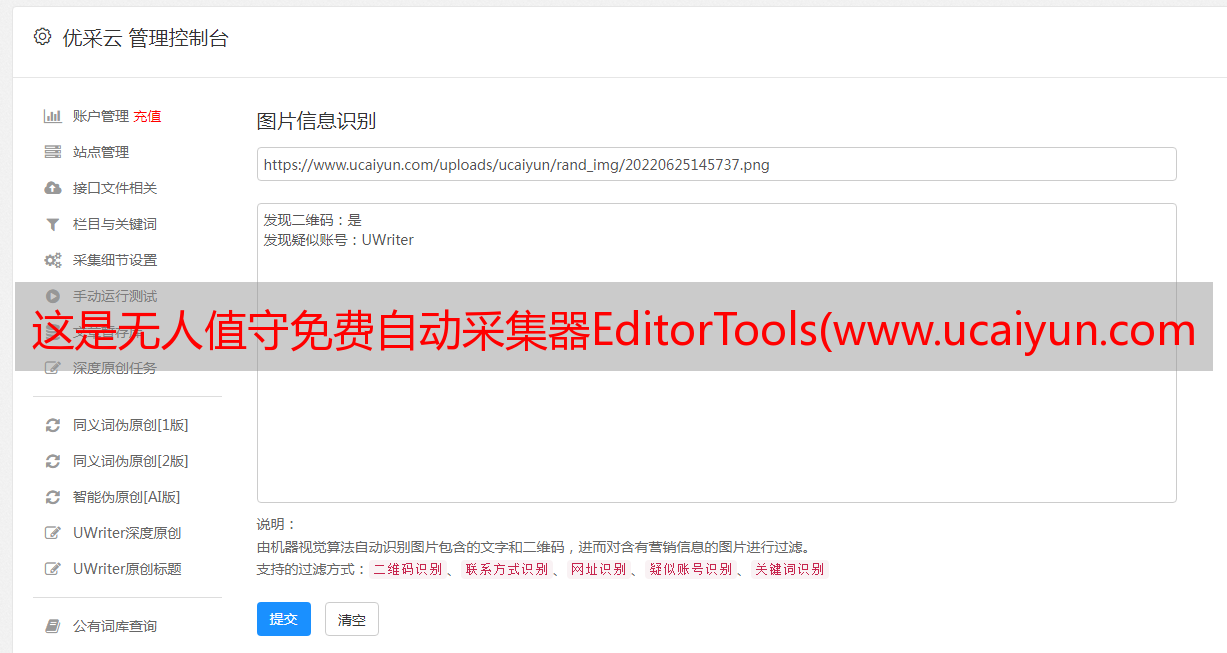
Task: Click the edit icon for UWriter原创标题
Action: click(53, 569)
